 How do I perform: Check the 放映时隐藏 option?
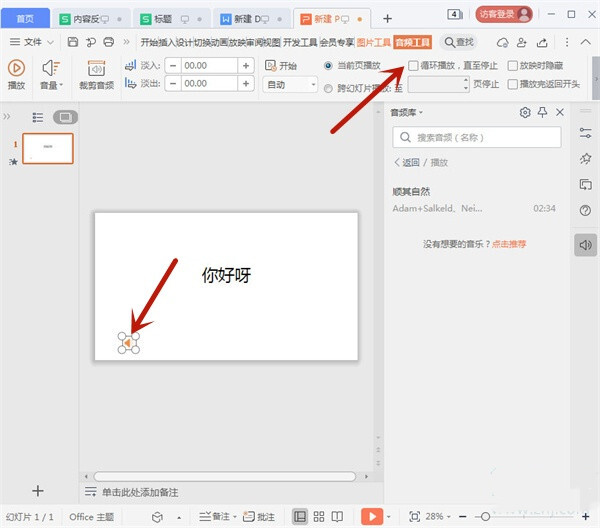[x=513, y=65]
